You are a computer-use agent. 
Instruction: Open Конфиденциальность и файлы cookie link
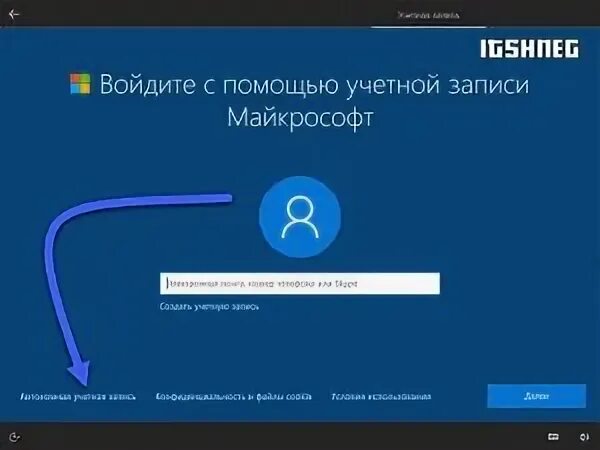(233, 396)
